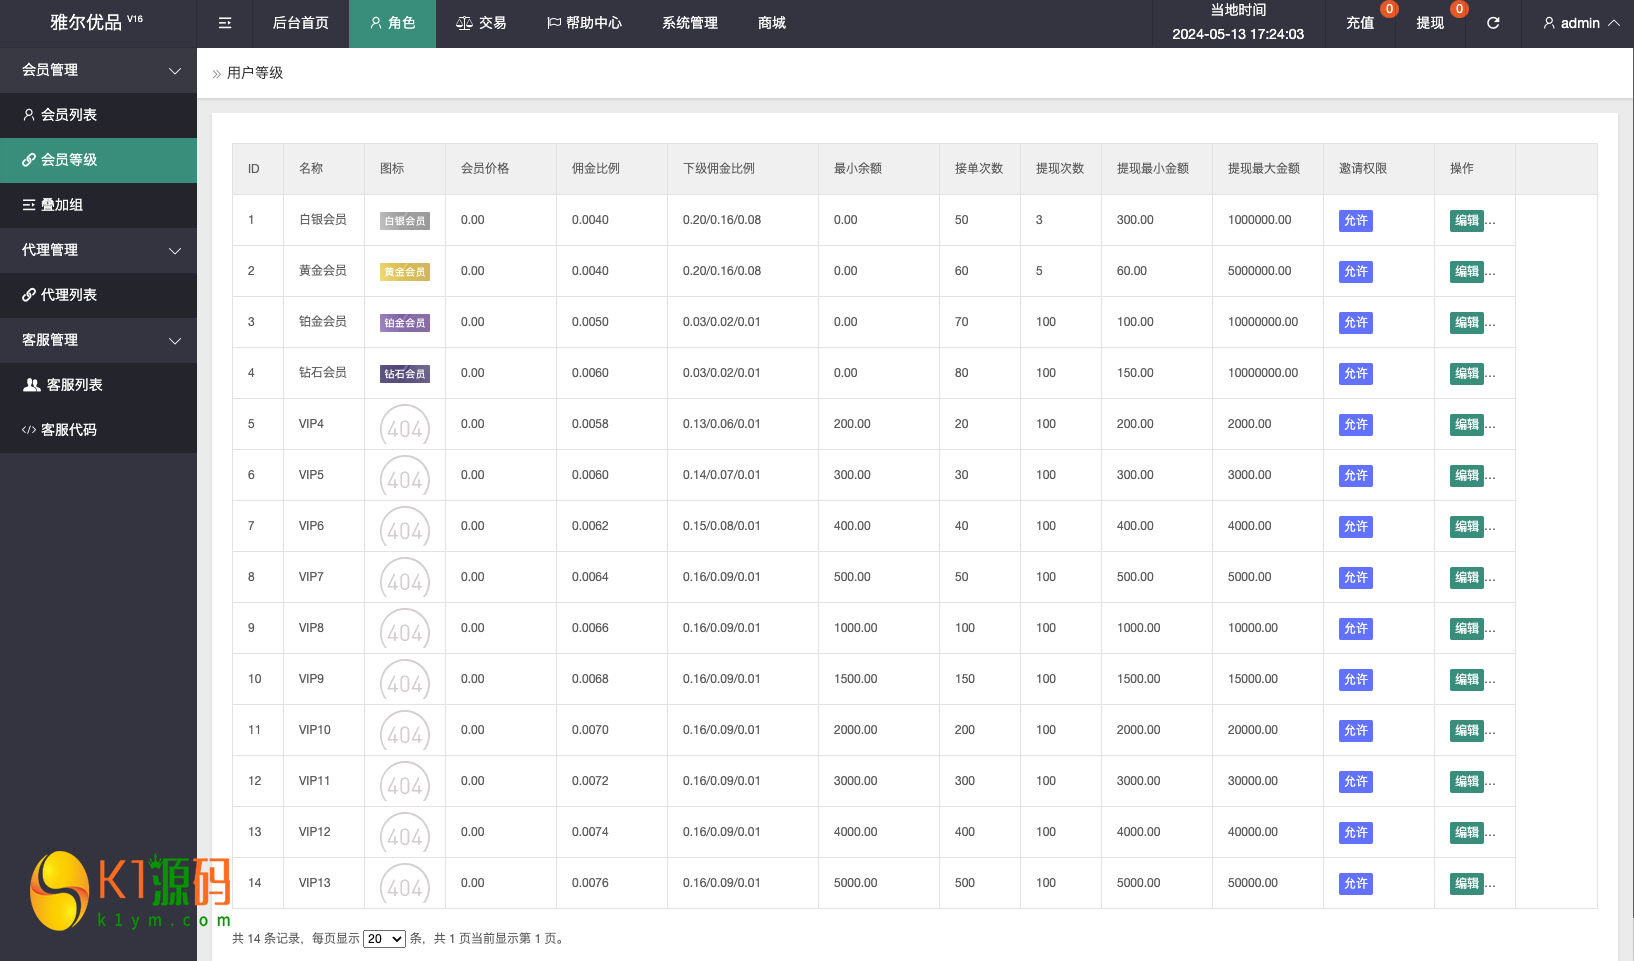Open 叠加组 in the sidebar

point(61,205)
